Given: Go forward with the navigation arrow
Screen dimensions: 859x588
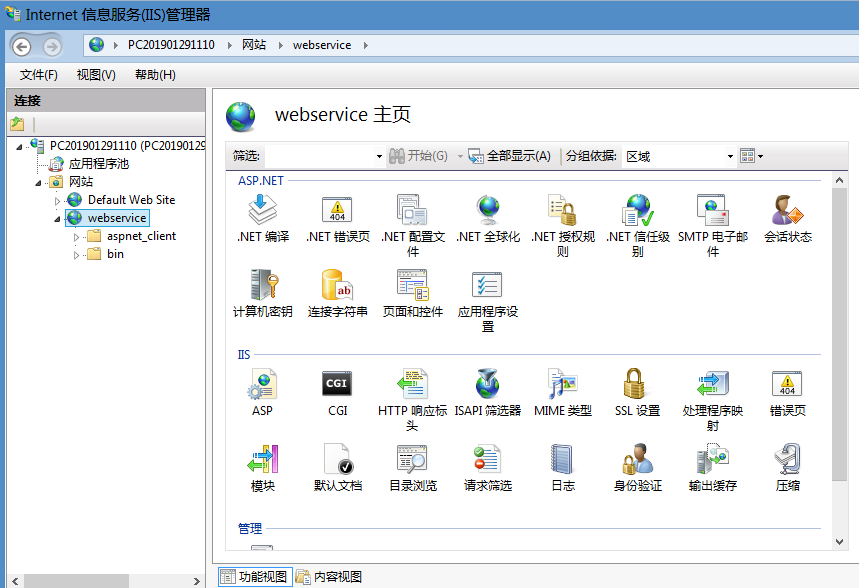Looking at the screenshot, I should (x=52, y=47).
